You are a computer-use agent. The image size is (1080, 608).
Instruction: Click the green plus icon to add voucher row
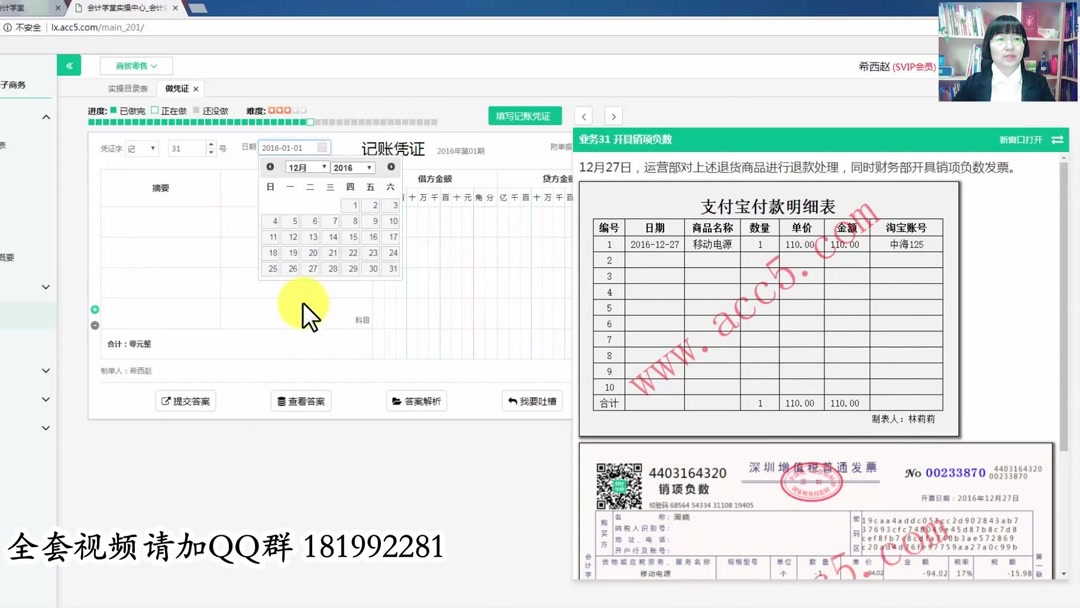[95, 310]
